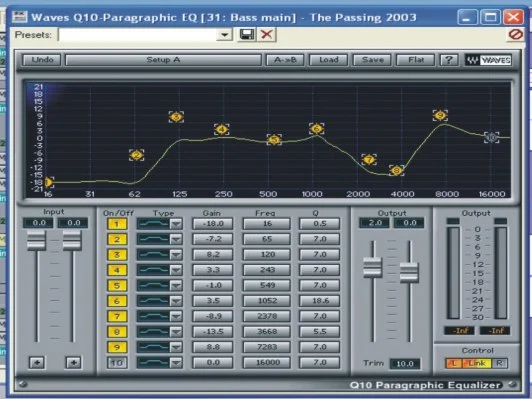The width and height of the screenshot is (532, 399).
Task: Open filter type dropdown for band 1
Action: [176, 224]
